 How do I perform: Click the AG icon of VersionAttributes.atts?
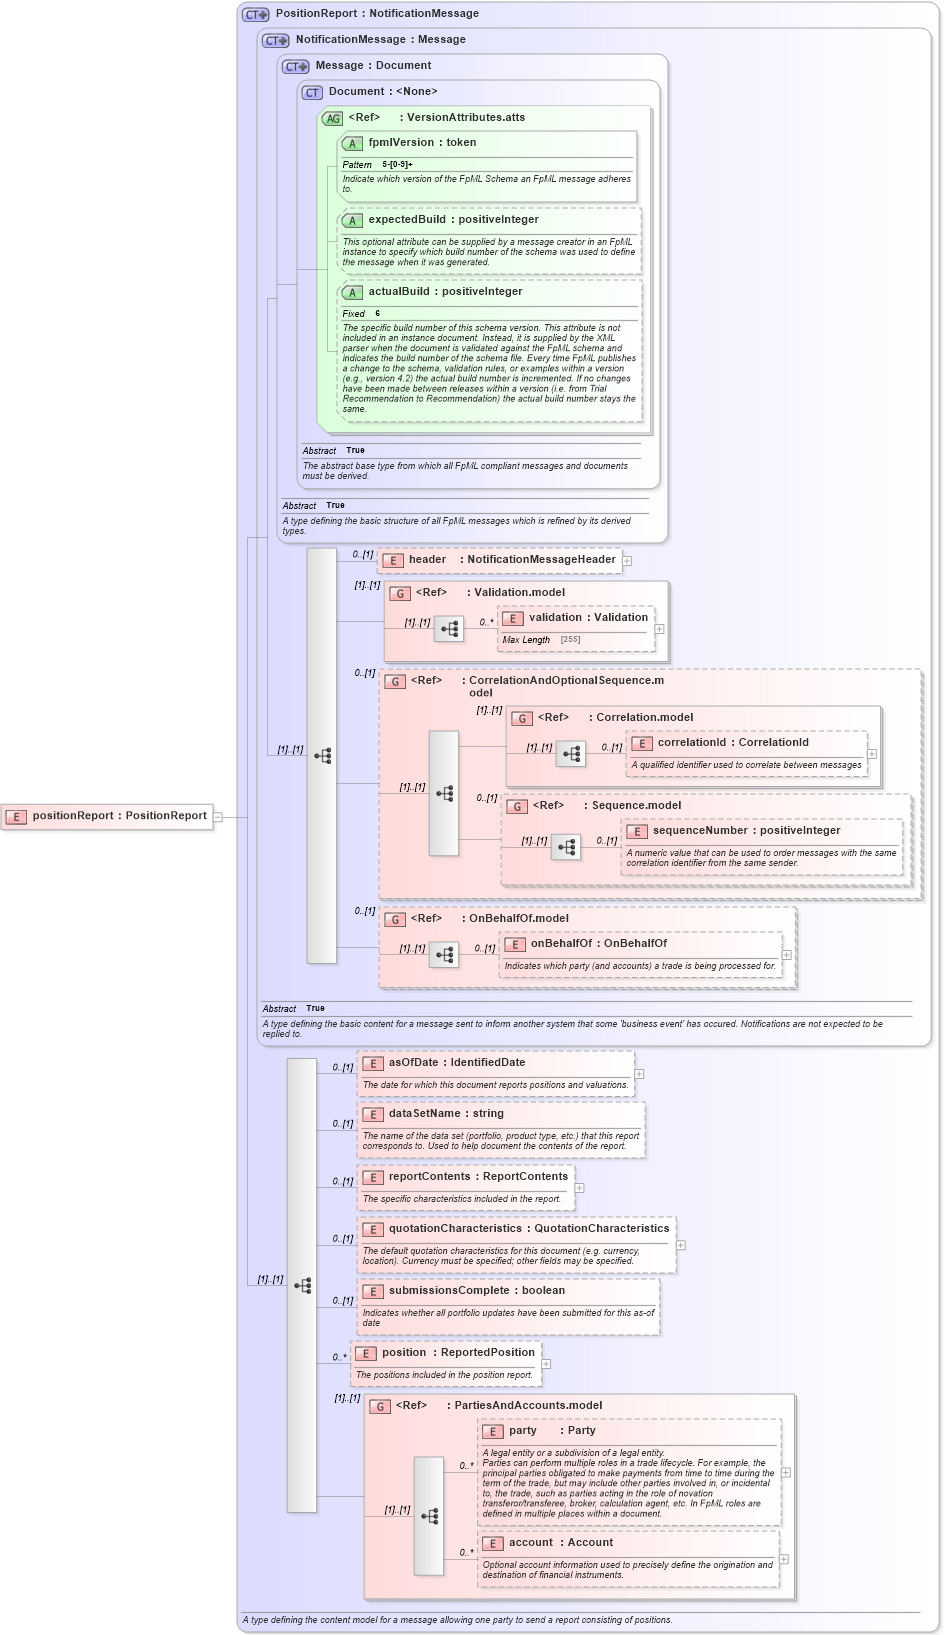tap(333, 118)
